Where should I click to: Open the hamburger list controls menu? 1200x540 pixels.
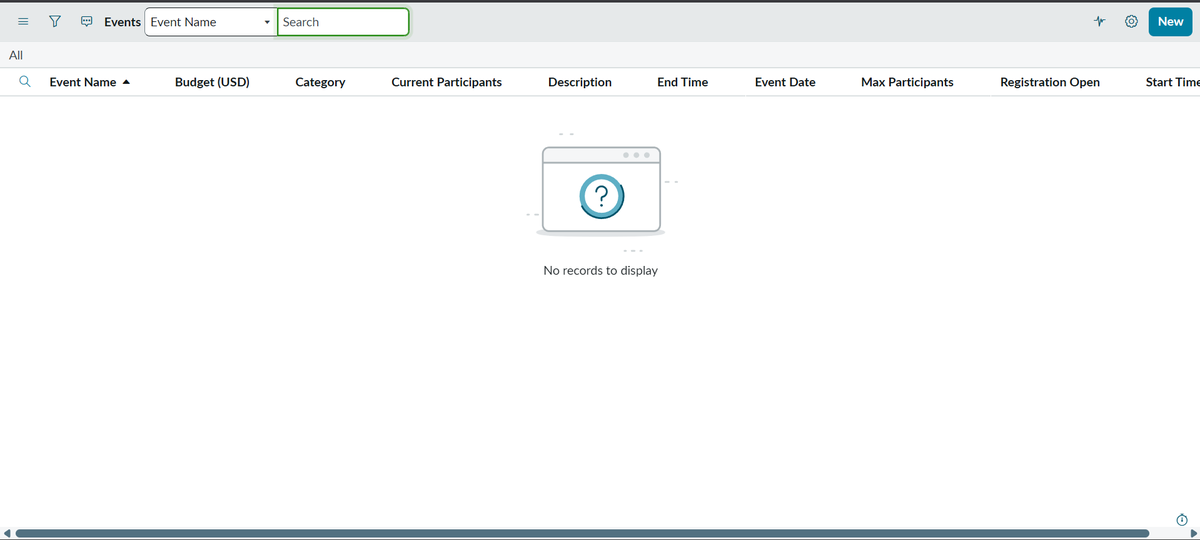click(x=22, y=22)
